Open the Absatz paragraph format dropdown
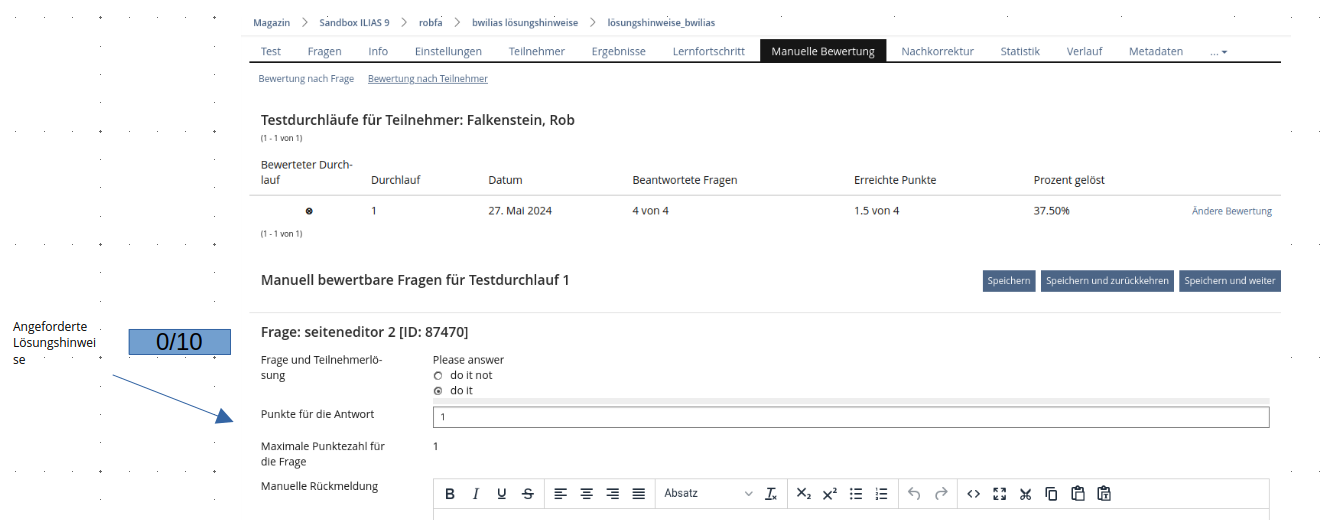Viewport: 1335px width, 520px height. (x=707, y=494)
